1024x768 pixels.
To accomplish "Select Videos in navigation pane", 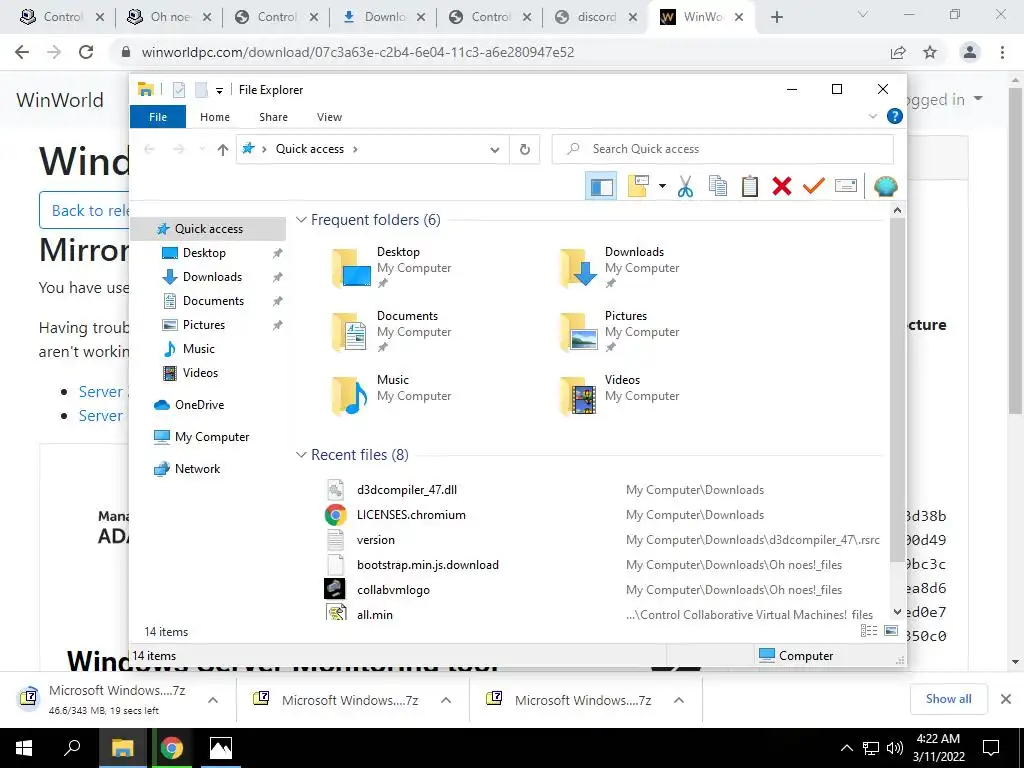I will [x=200, y=373].
